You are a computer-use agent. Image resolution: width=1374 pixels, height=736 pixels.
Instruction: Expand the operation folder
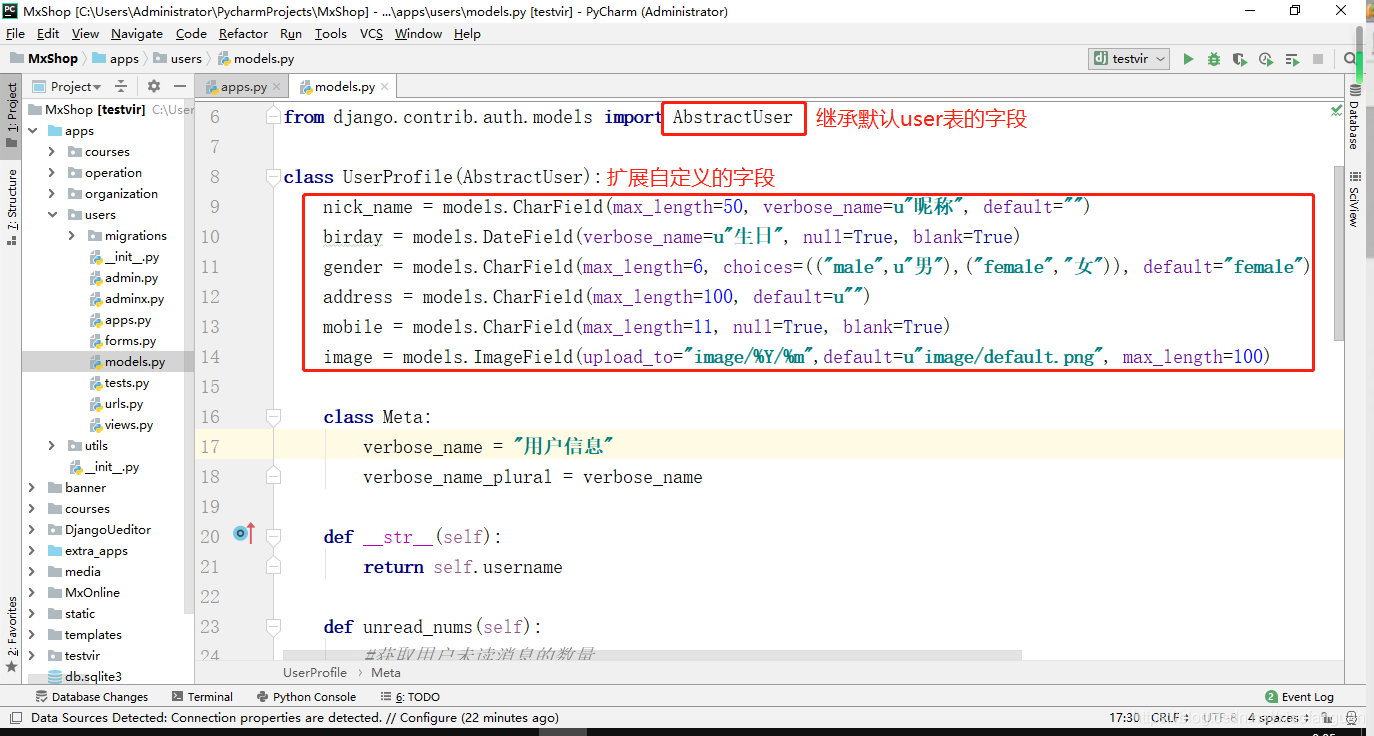[52, 173]
